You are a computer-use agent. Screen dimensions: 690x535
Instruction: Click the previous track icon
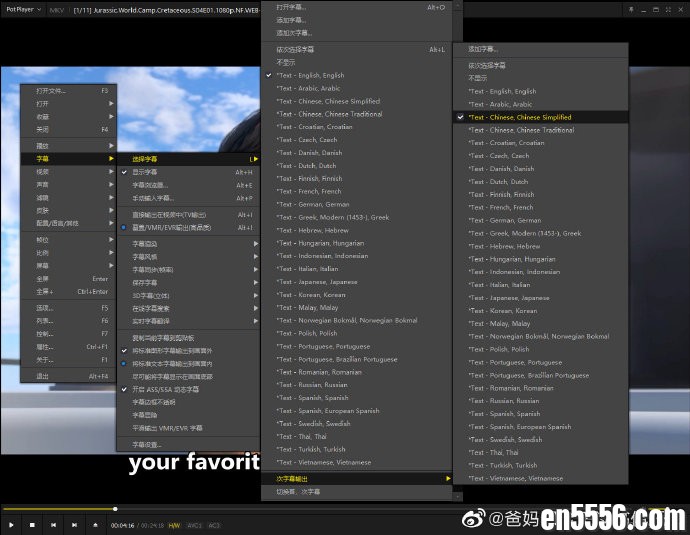[53, 524]
